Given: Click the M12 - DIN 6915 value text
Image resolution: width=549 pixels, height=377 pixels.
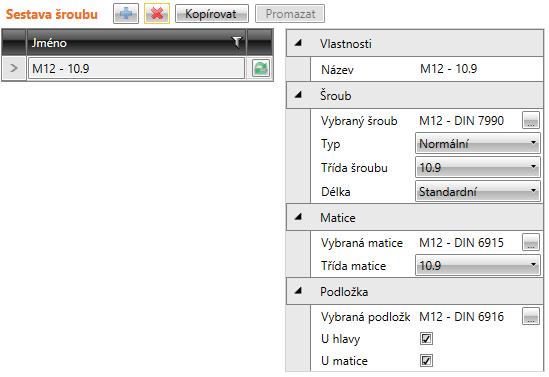Looking at the screenshot, I should [461, 242].
